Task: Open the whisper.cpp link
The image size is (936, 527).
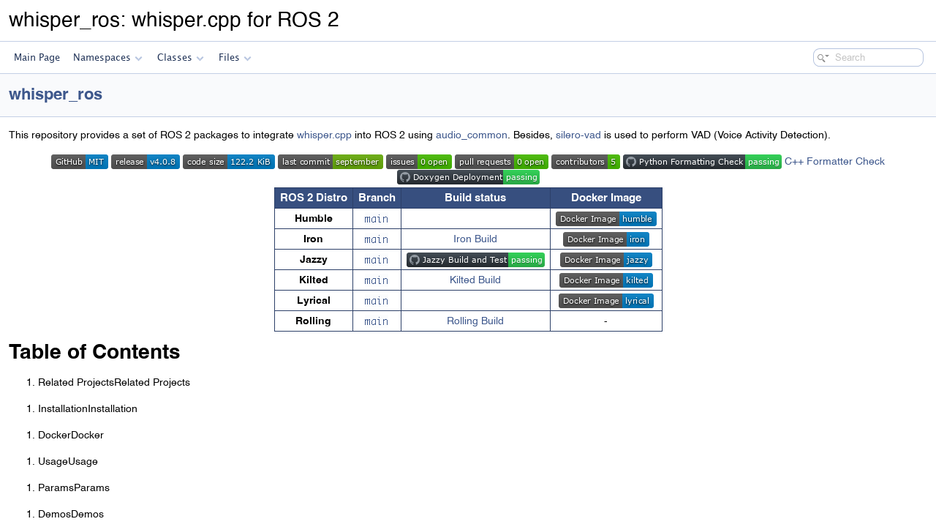Action: [324, 135]
